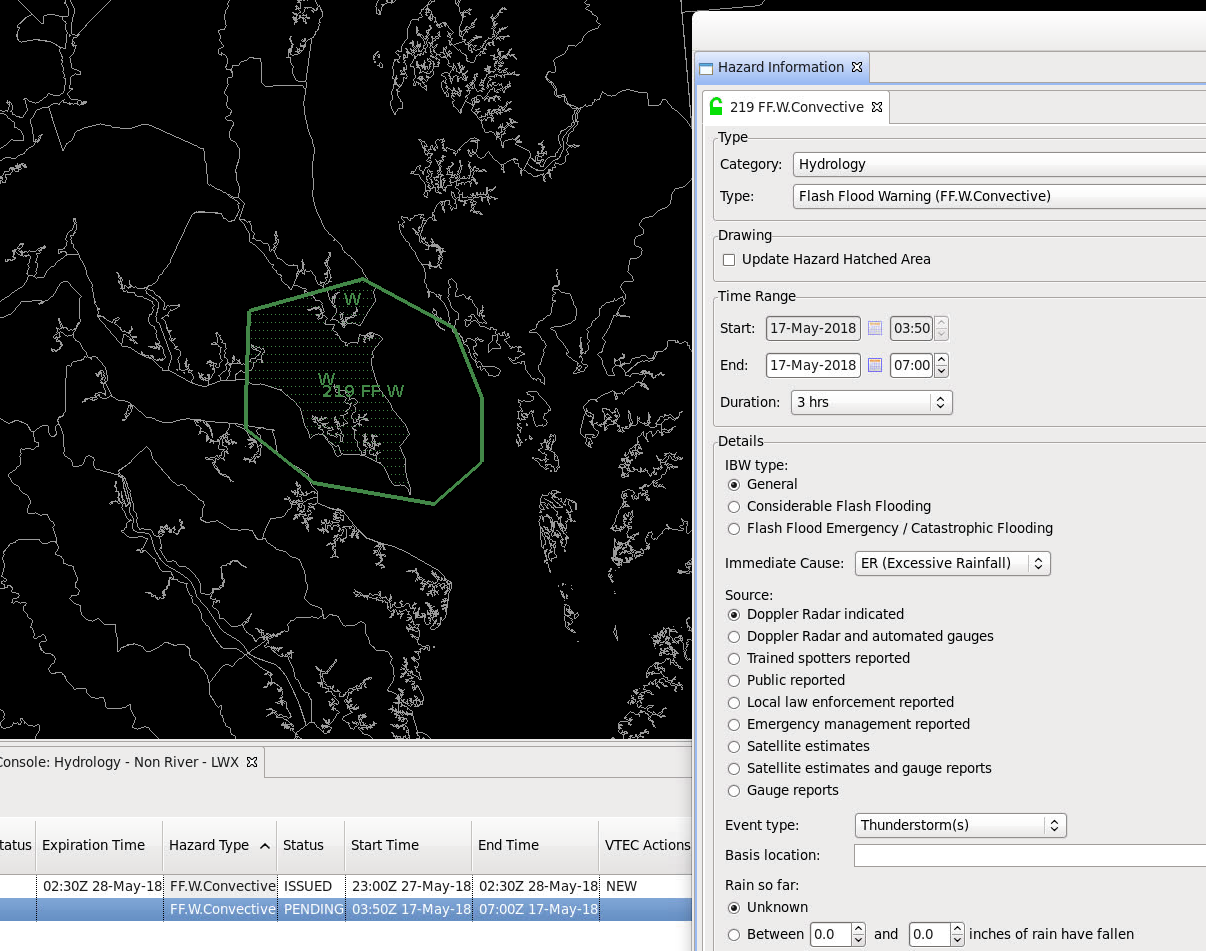Image resolution: width=1206 pixels, height=951 pixels.
Task: Choose Local law enforcement reported
Action: [734, 703]
